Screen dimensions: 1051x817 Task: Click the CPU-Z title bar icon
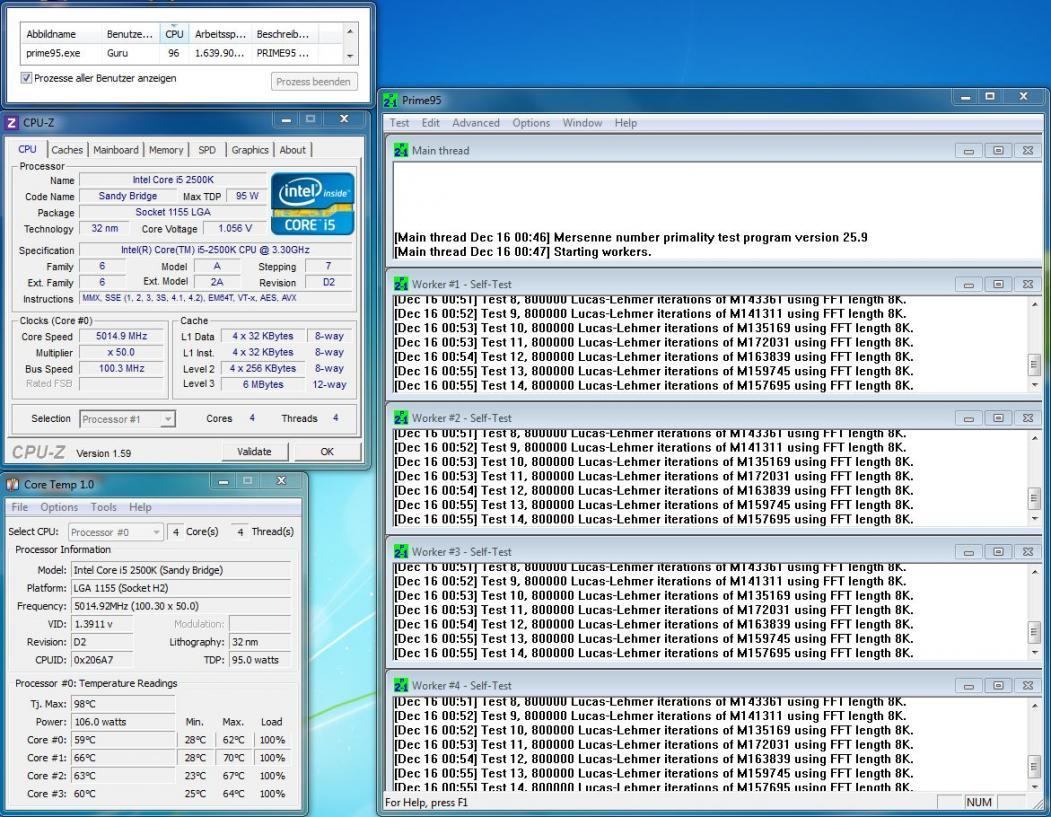(x=11, y=123)
